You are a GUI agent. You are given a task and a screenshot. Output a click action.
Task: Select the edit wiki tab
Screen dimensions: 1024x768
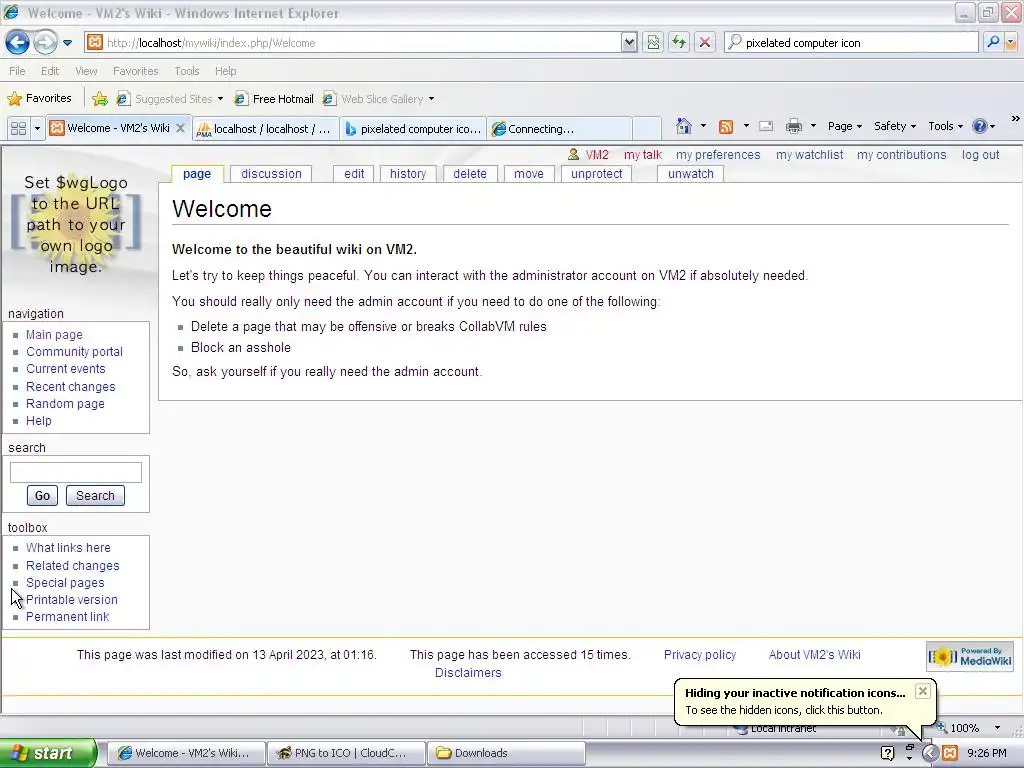354,174
